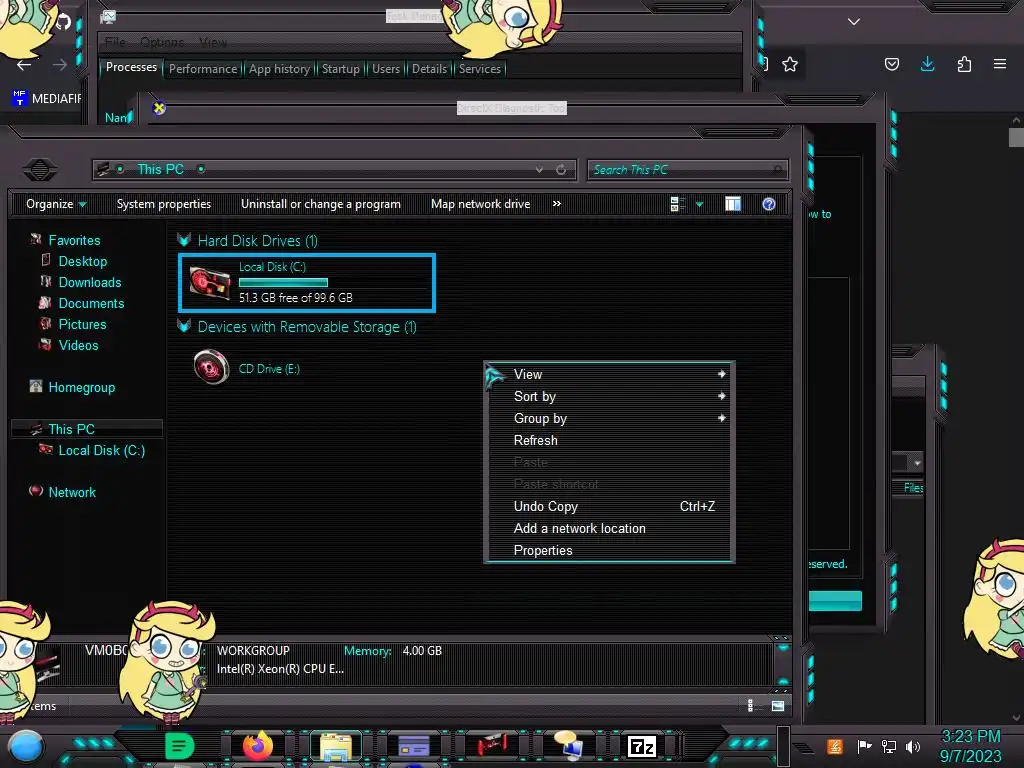The image size is (1024, 768).
Task: Open Pictures in the sidebar
Action: pyautogui.click(x=82, y=324)
